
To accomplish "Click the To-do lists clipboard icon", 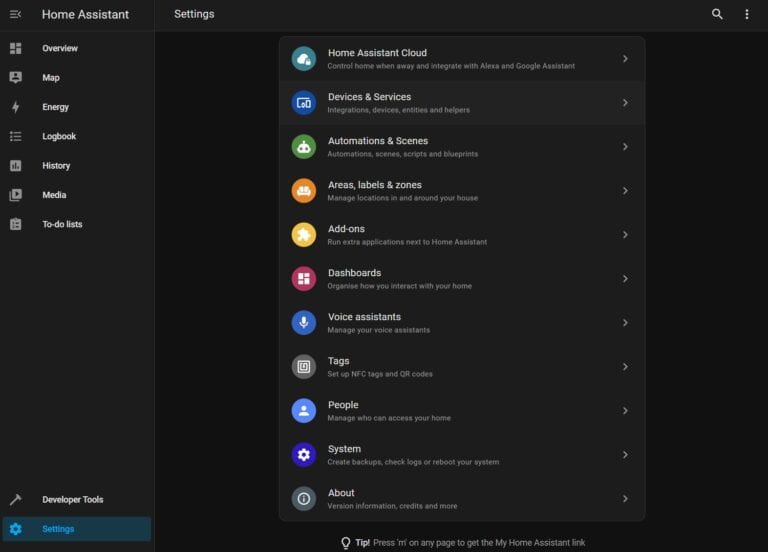I will pos(16,224).
